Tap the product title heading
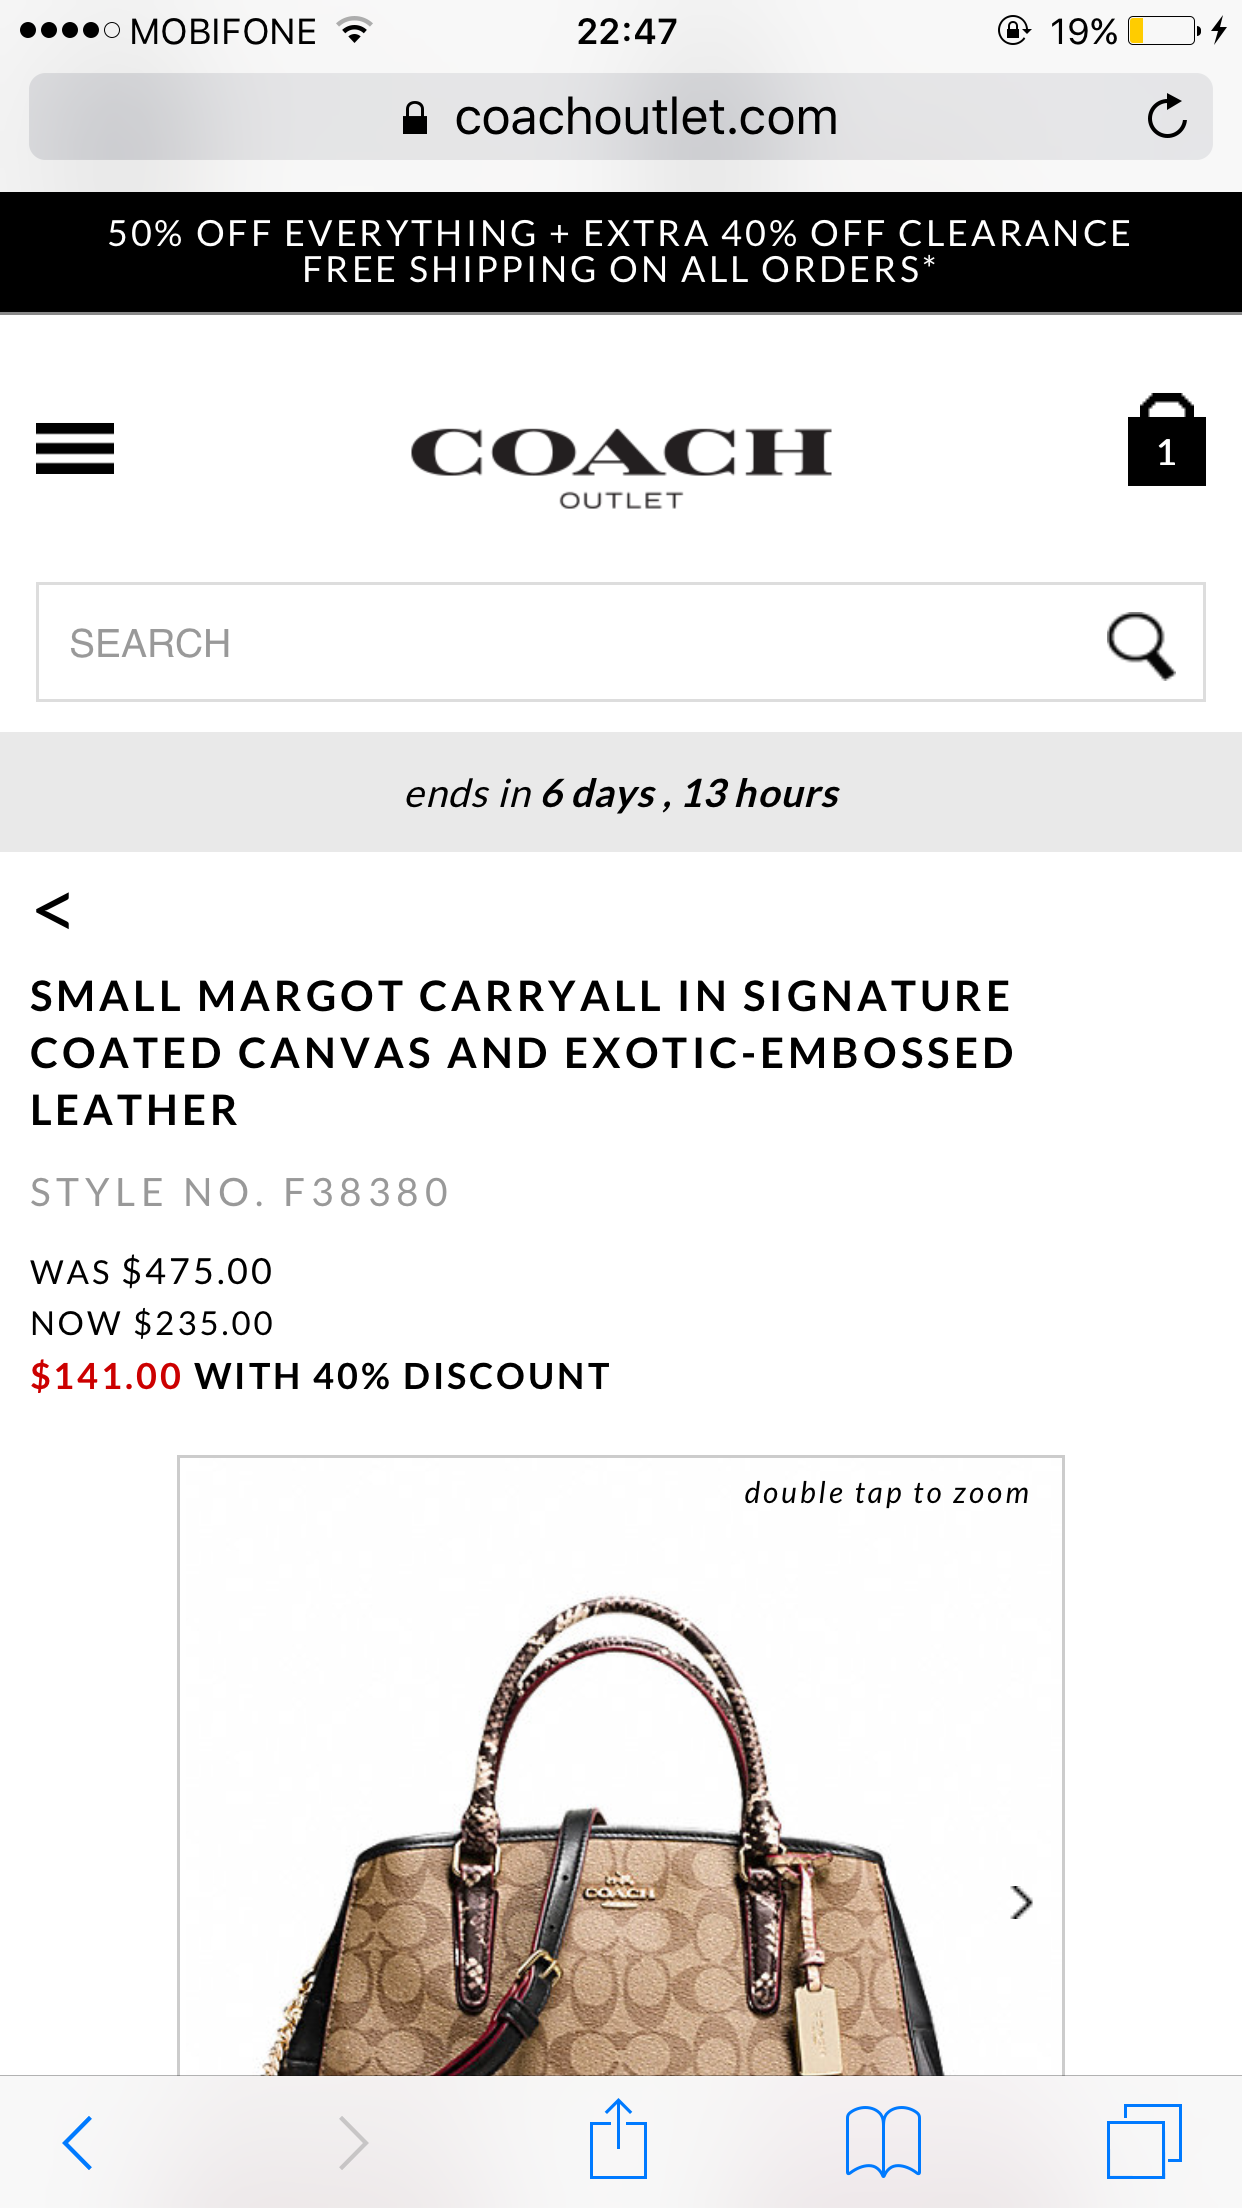The image size is (1242, 2208). pyautogui.click(x=522, y=1053)
